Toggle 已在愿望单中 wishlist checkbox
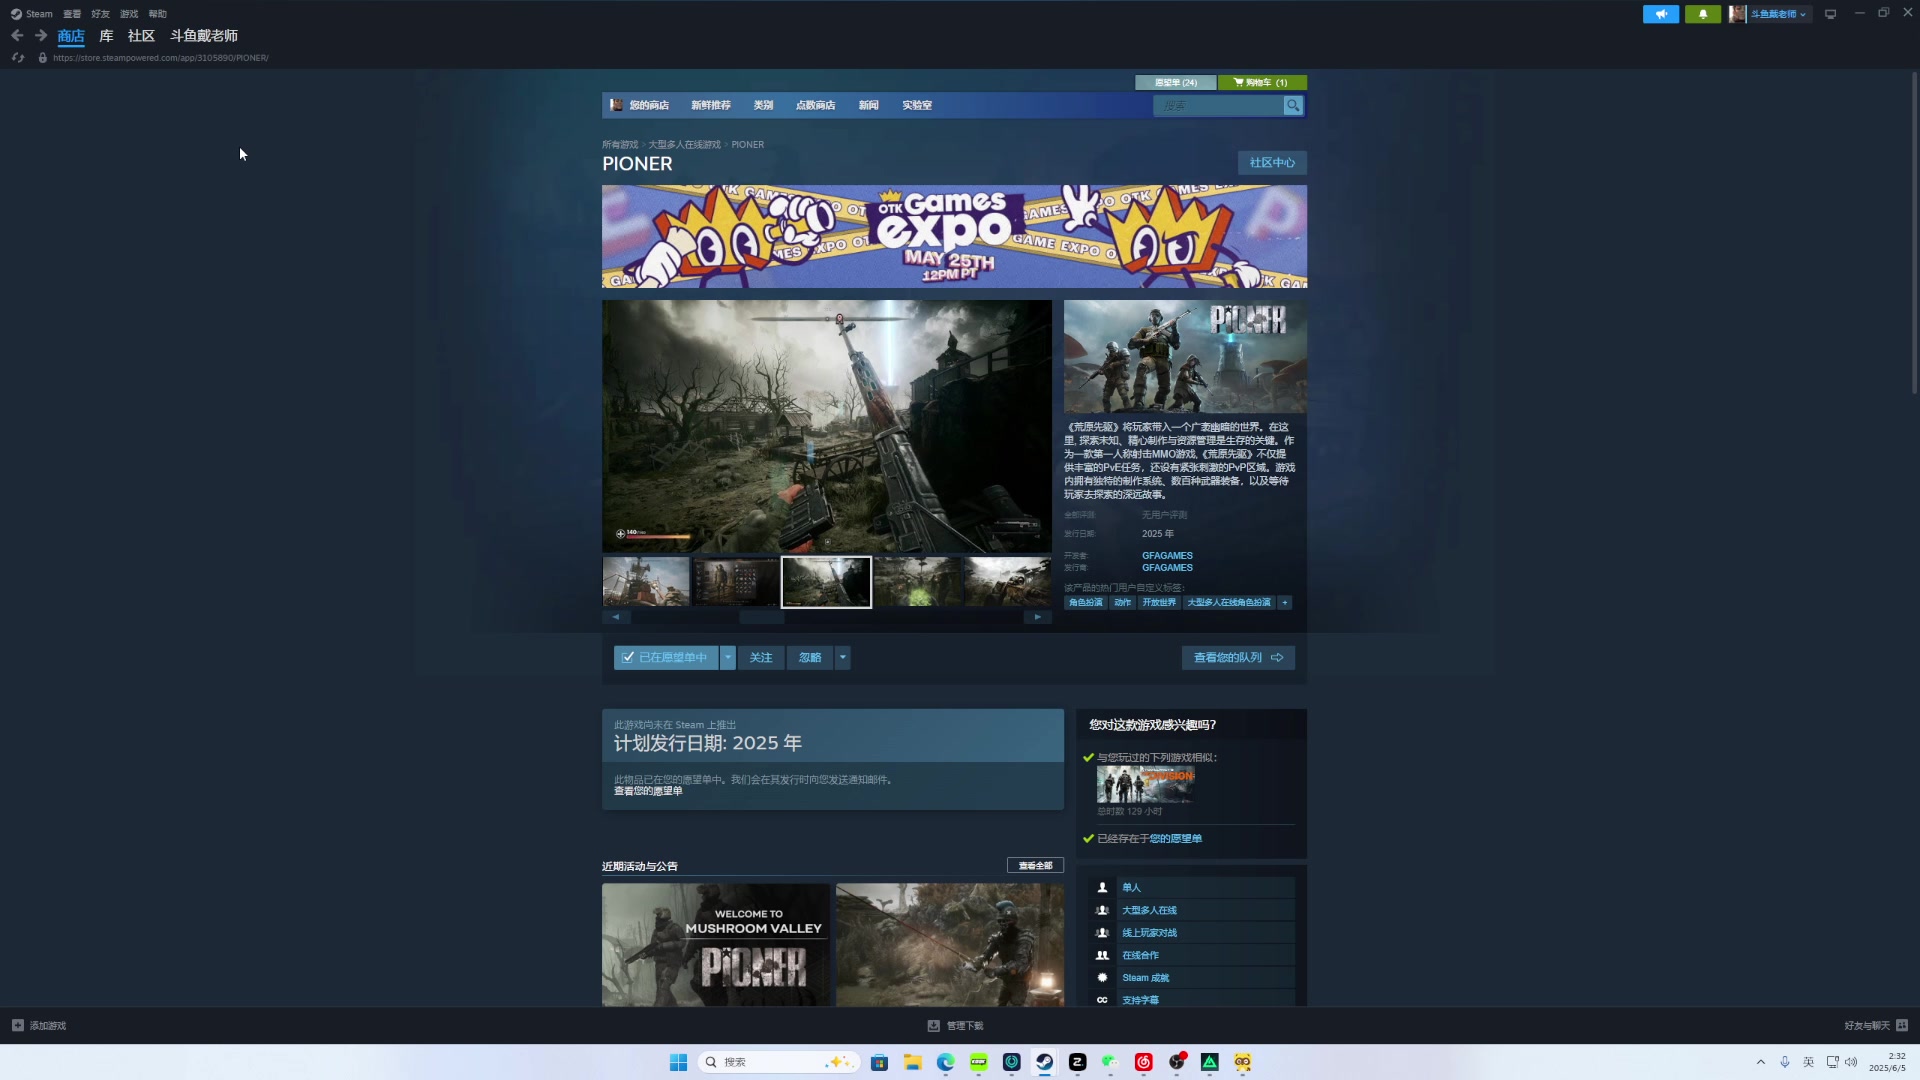 (627, 657)
